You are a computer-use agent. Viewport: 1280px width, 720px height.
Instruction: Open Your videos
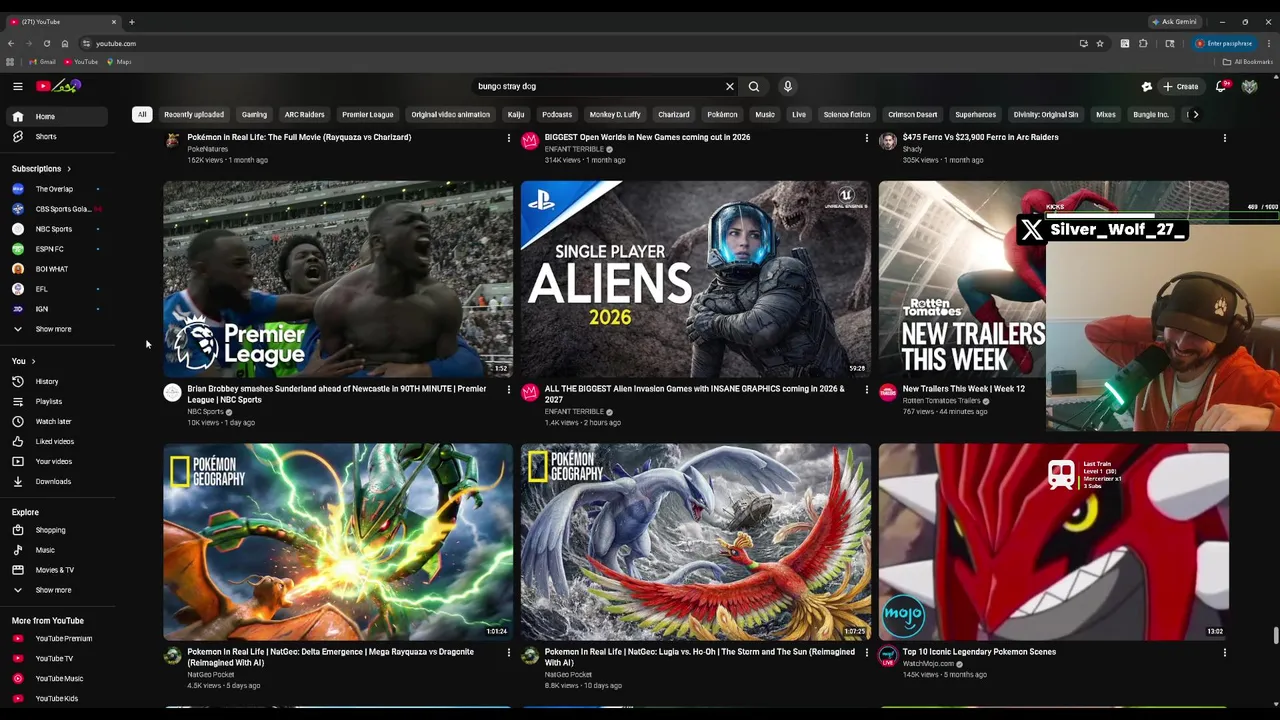coord(58,461)
